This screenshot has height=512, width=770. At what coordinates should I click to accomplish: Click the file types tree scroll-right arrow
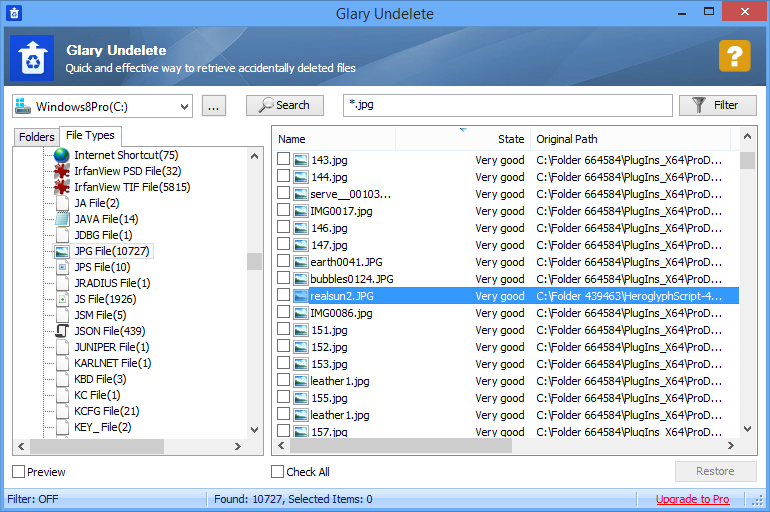[x=238, y=446]
